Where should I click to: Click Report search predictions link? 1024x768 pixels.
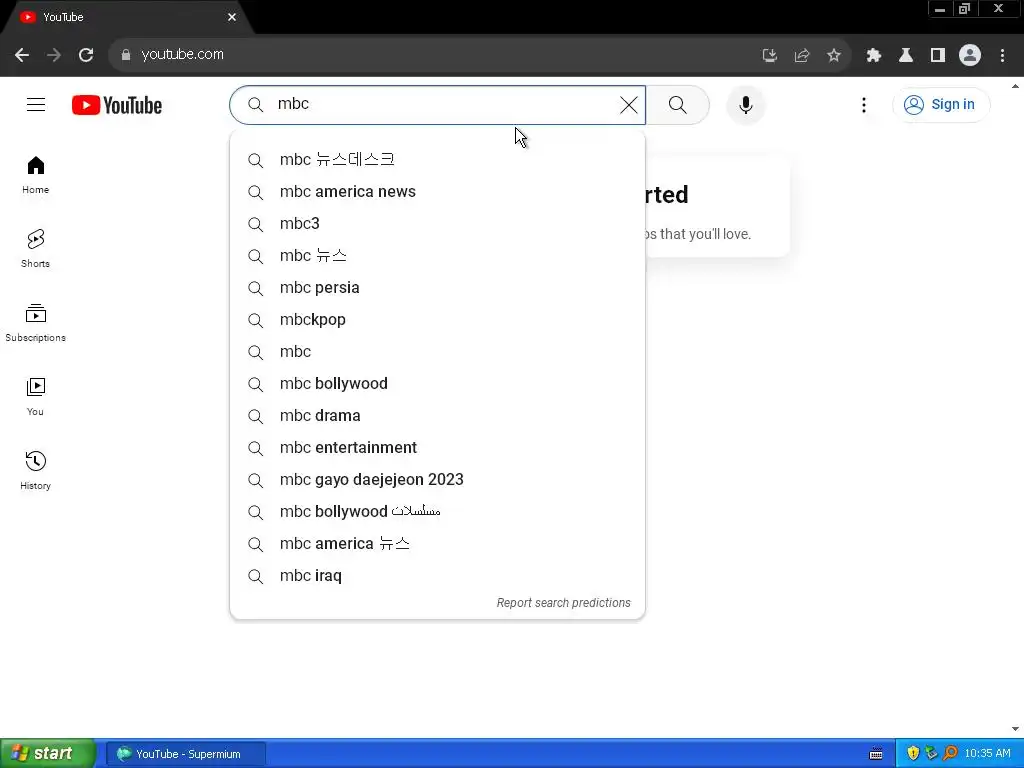pos(564,603)
